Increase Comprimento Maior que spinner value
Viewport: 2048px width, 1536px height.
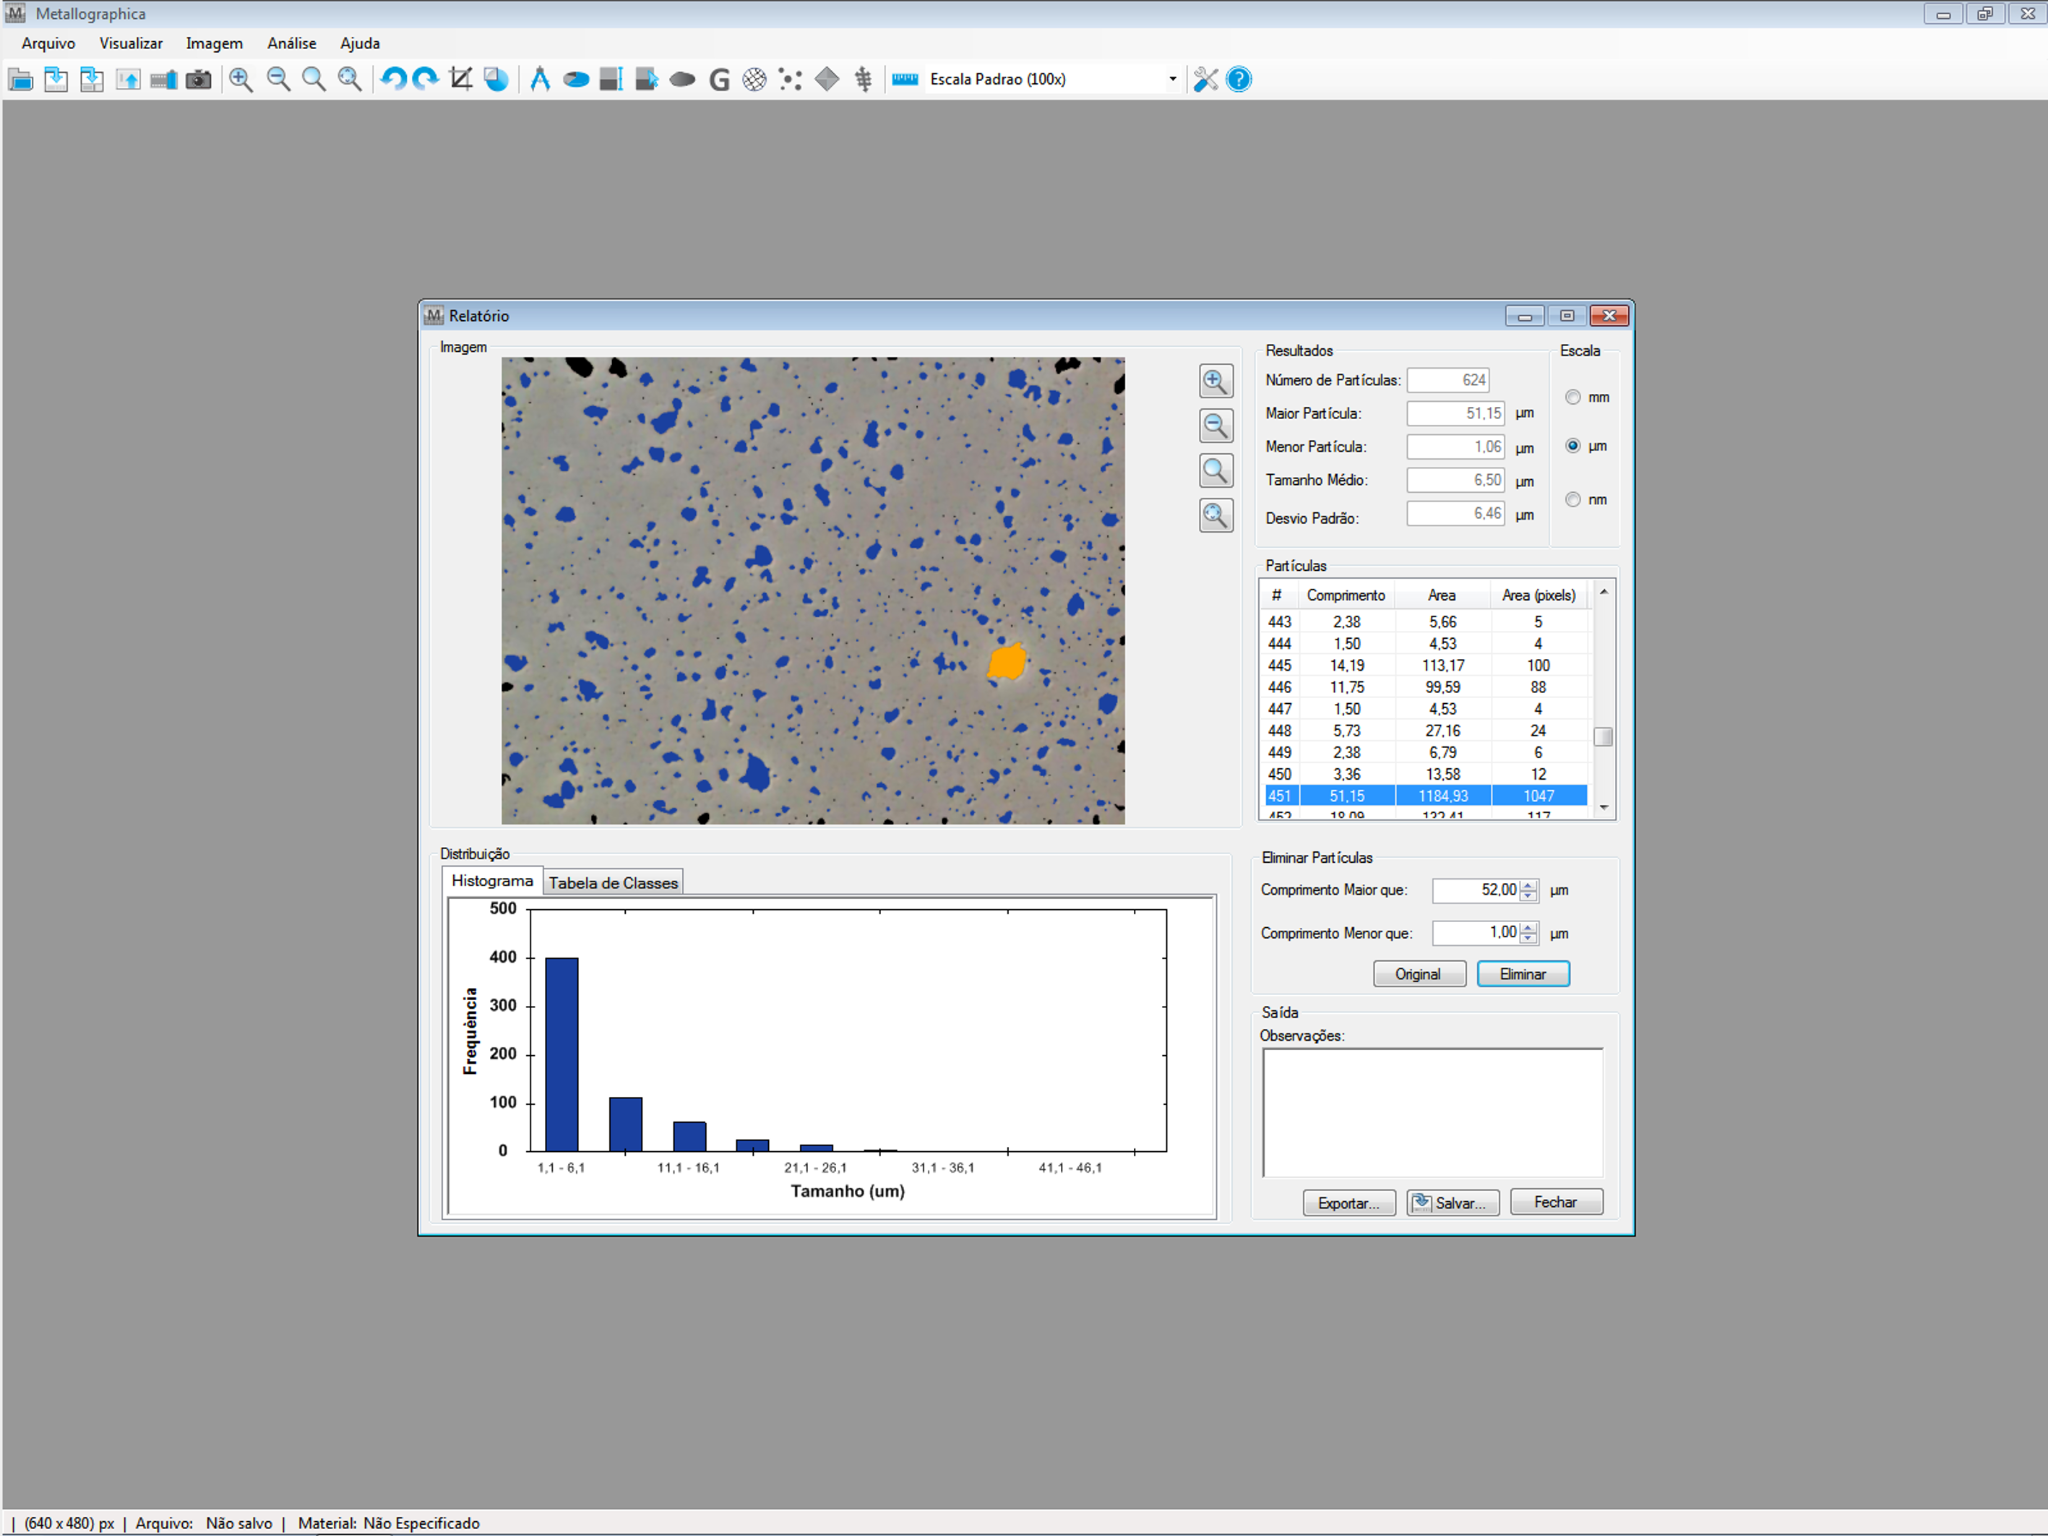point(1529,884)
